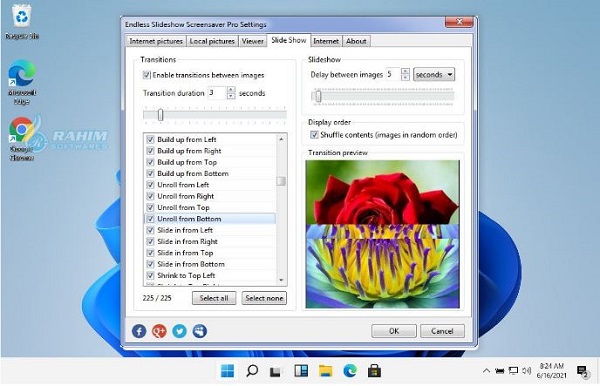Viewport: 600px width, 386px height.
Task: Uncheck Unroll from Bottom checkbox
Action: point(150,219)
